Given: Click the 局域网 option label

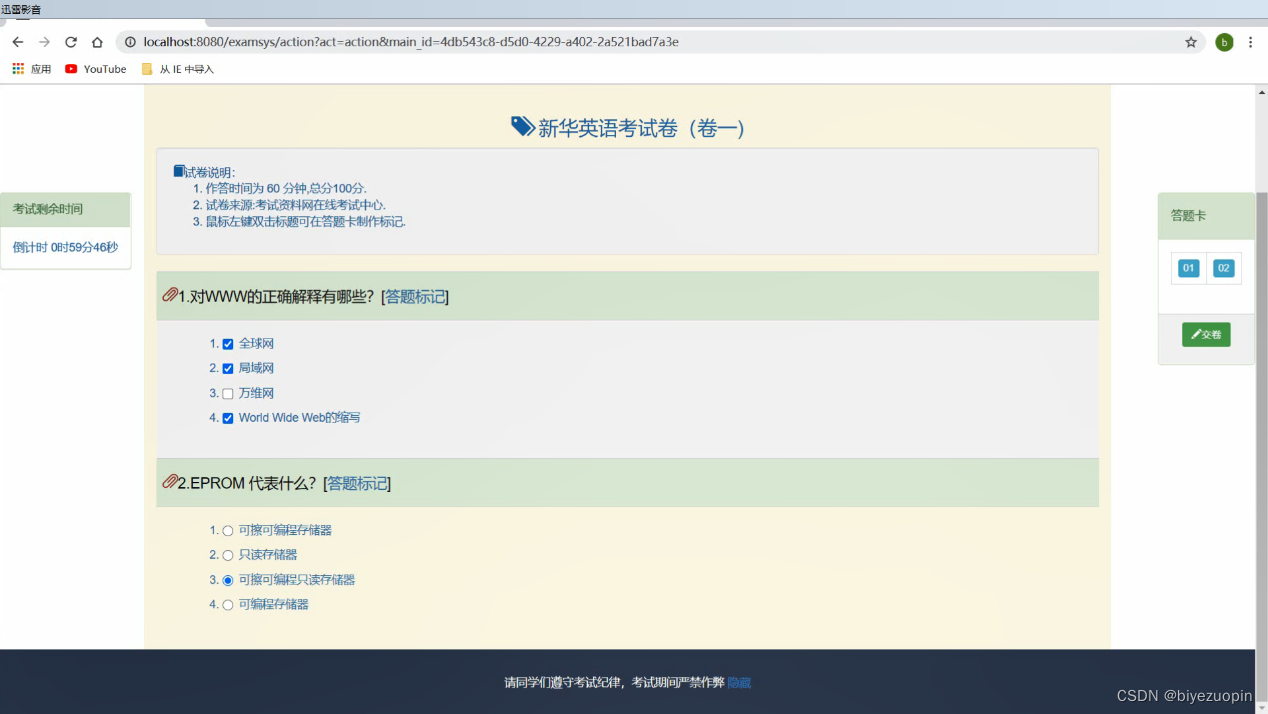Looking at the screenshot, I should pyautogui.click(x=256, y=369).
